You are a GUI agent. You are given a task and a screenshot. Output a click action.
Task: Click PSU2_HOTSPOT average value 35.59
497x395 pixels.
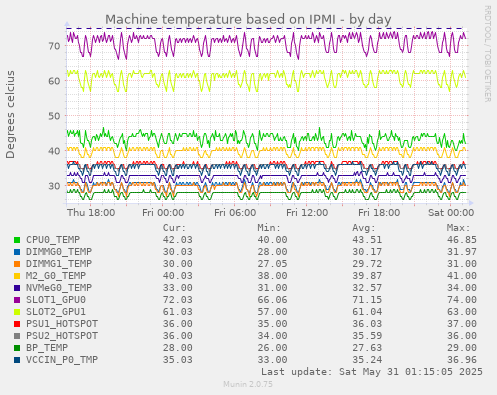367,336
